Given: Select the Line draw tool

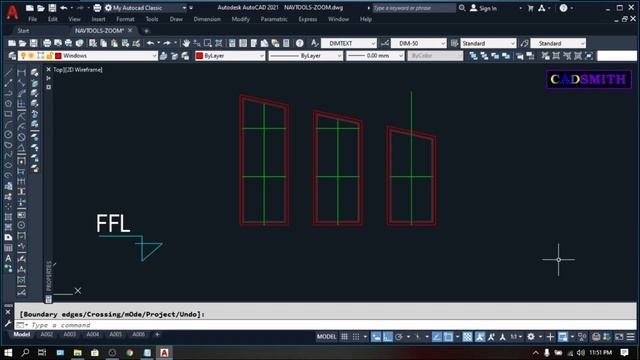Looking at the screenshot, I should pos(8,73).
